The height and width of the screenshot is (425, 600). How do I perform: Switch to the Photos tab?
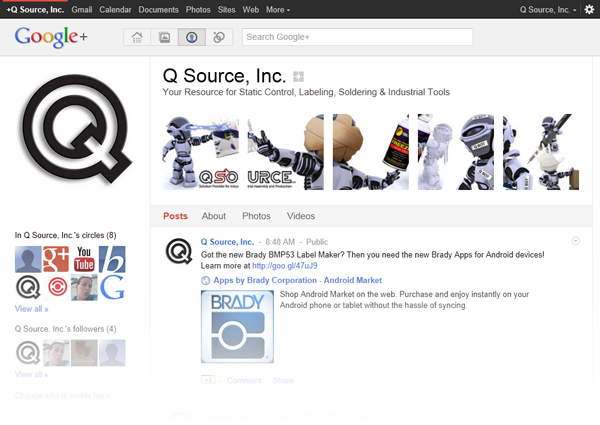point(256,216)
